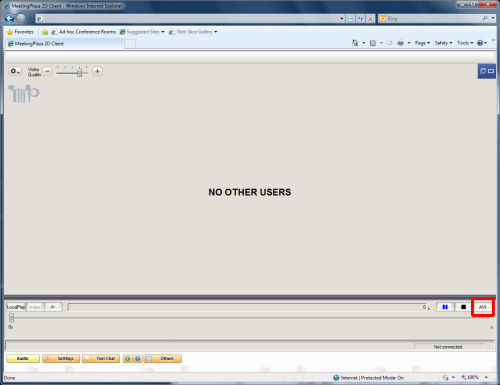Viewport: 500px width, 385px height.
Task: Click the blue help icon in bottom toolbar
Action: 137,359
